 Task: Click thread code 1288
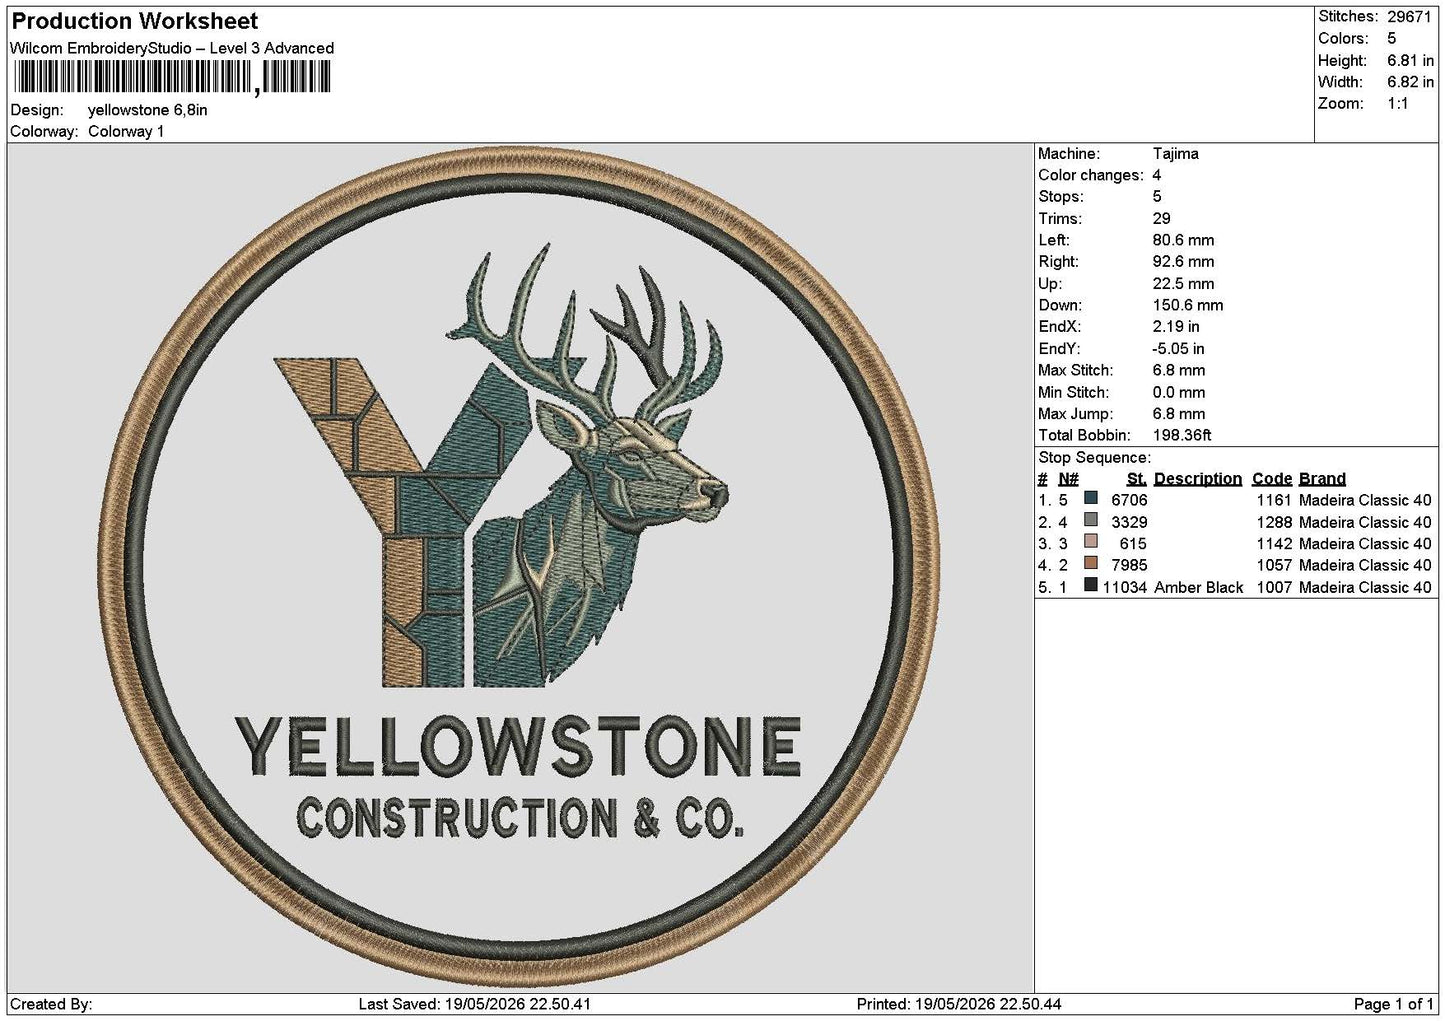(x=1274, y=522)
